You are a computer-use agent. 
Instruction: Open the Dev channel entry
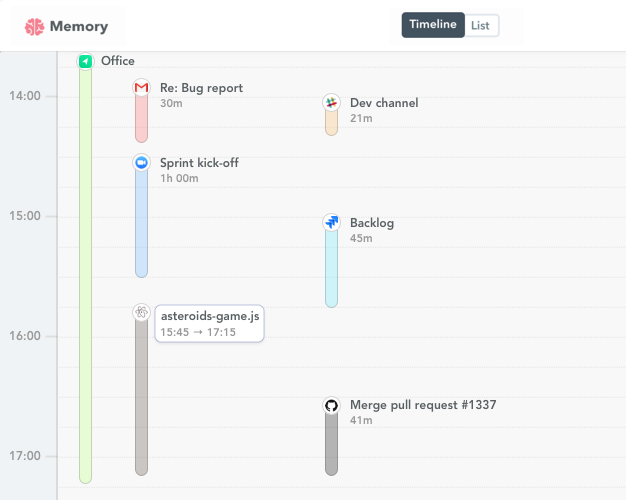tap(384, 103)
